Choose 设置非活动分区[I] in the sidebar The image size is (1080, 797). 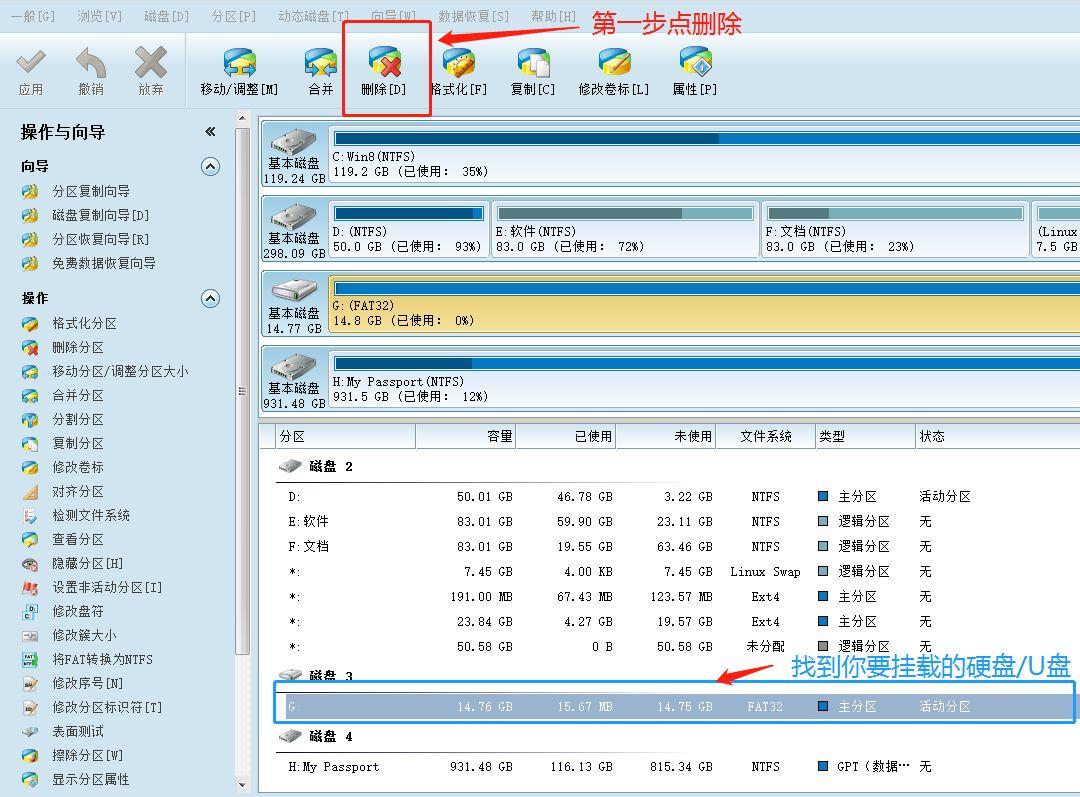pos(107,587)
